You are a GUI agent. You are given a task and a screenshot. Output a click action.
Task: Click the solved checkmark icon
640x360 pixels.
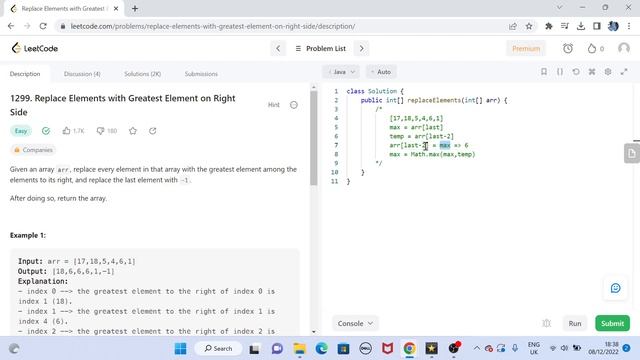pyautogui.click(x=46, y=131)
